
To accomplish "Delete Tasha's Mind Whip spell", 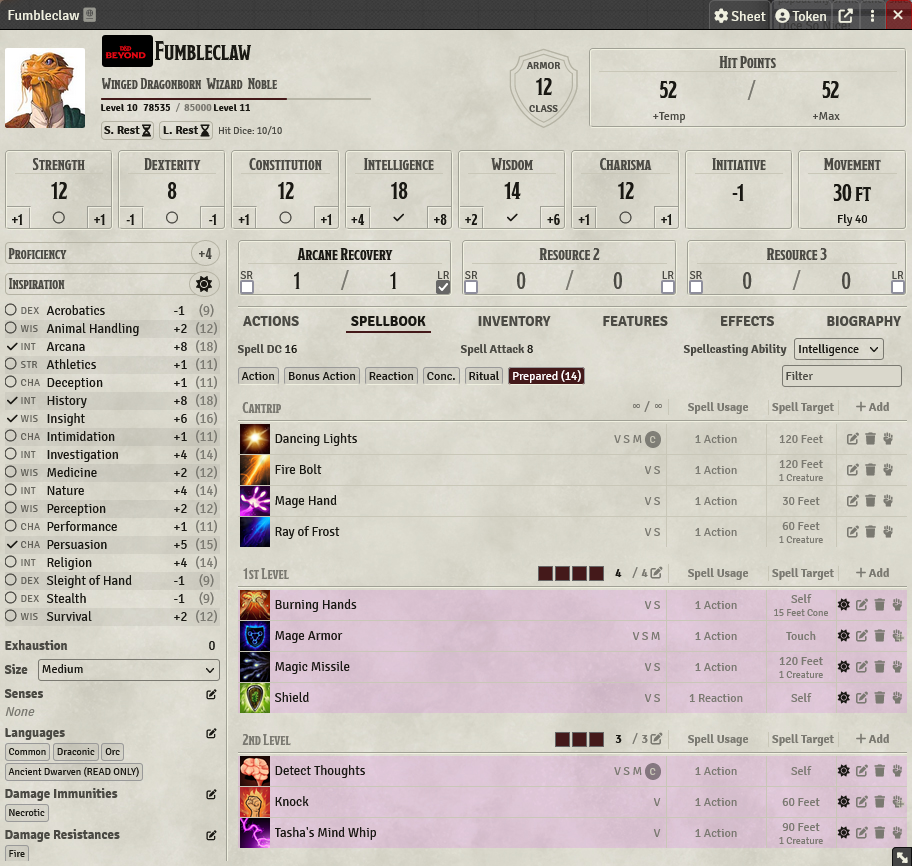I will (879, 832).
